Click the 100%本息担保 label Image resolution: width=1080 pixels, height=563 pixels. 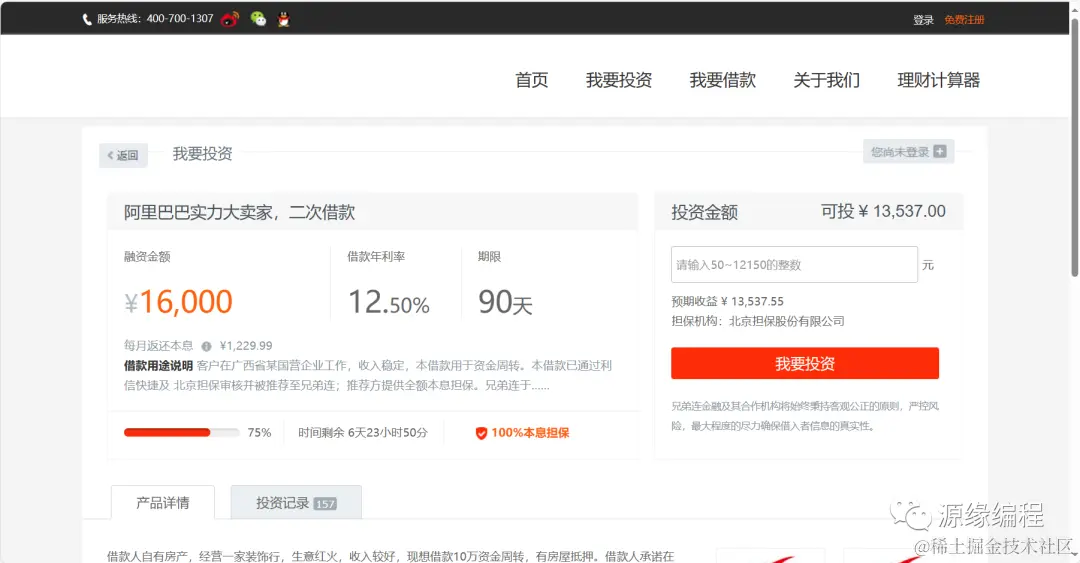(530, 433)
